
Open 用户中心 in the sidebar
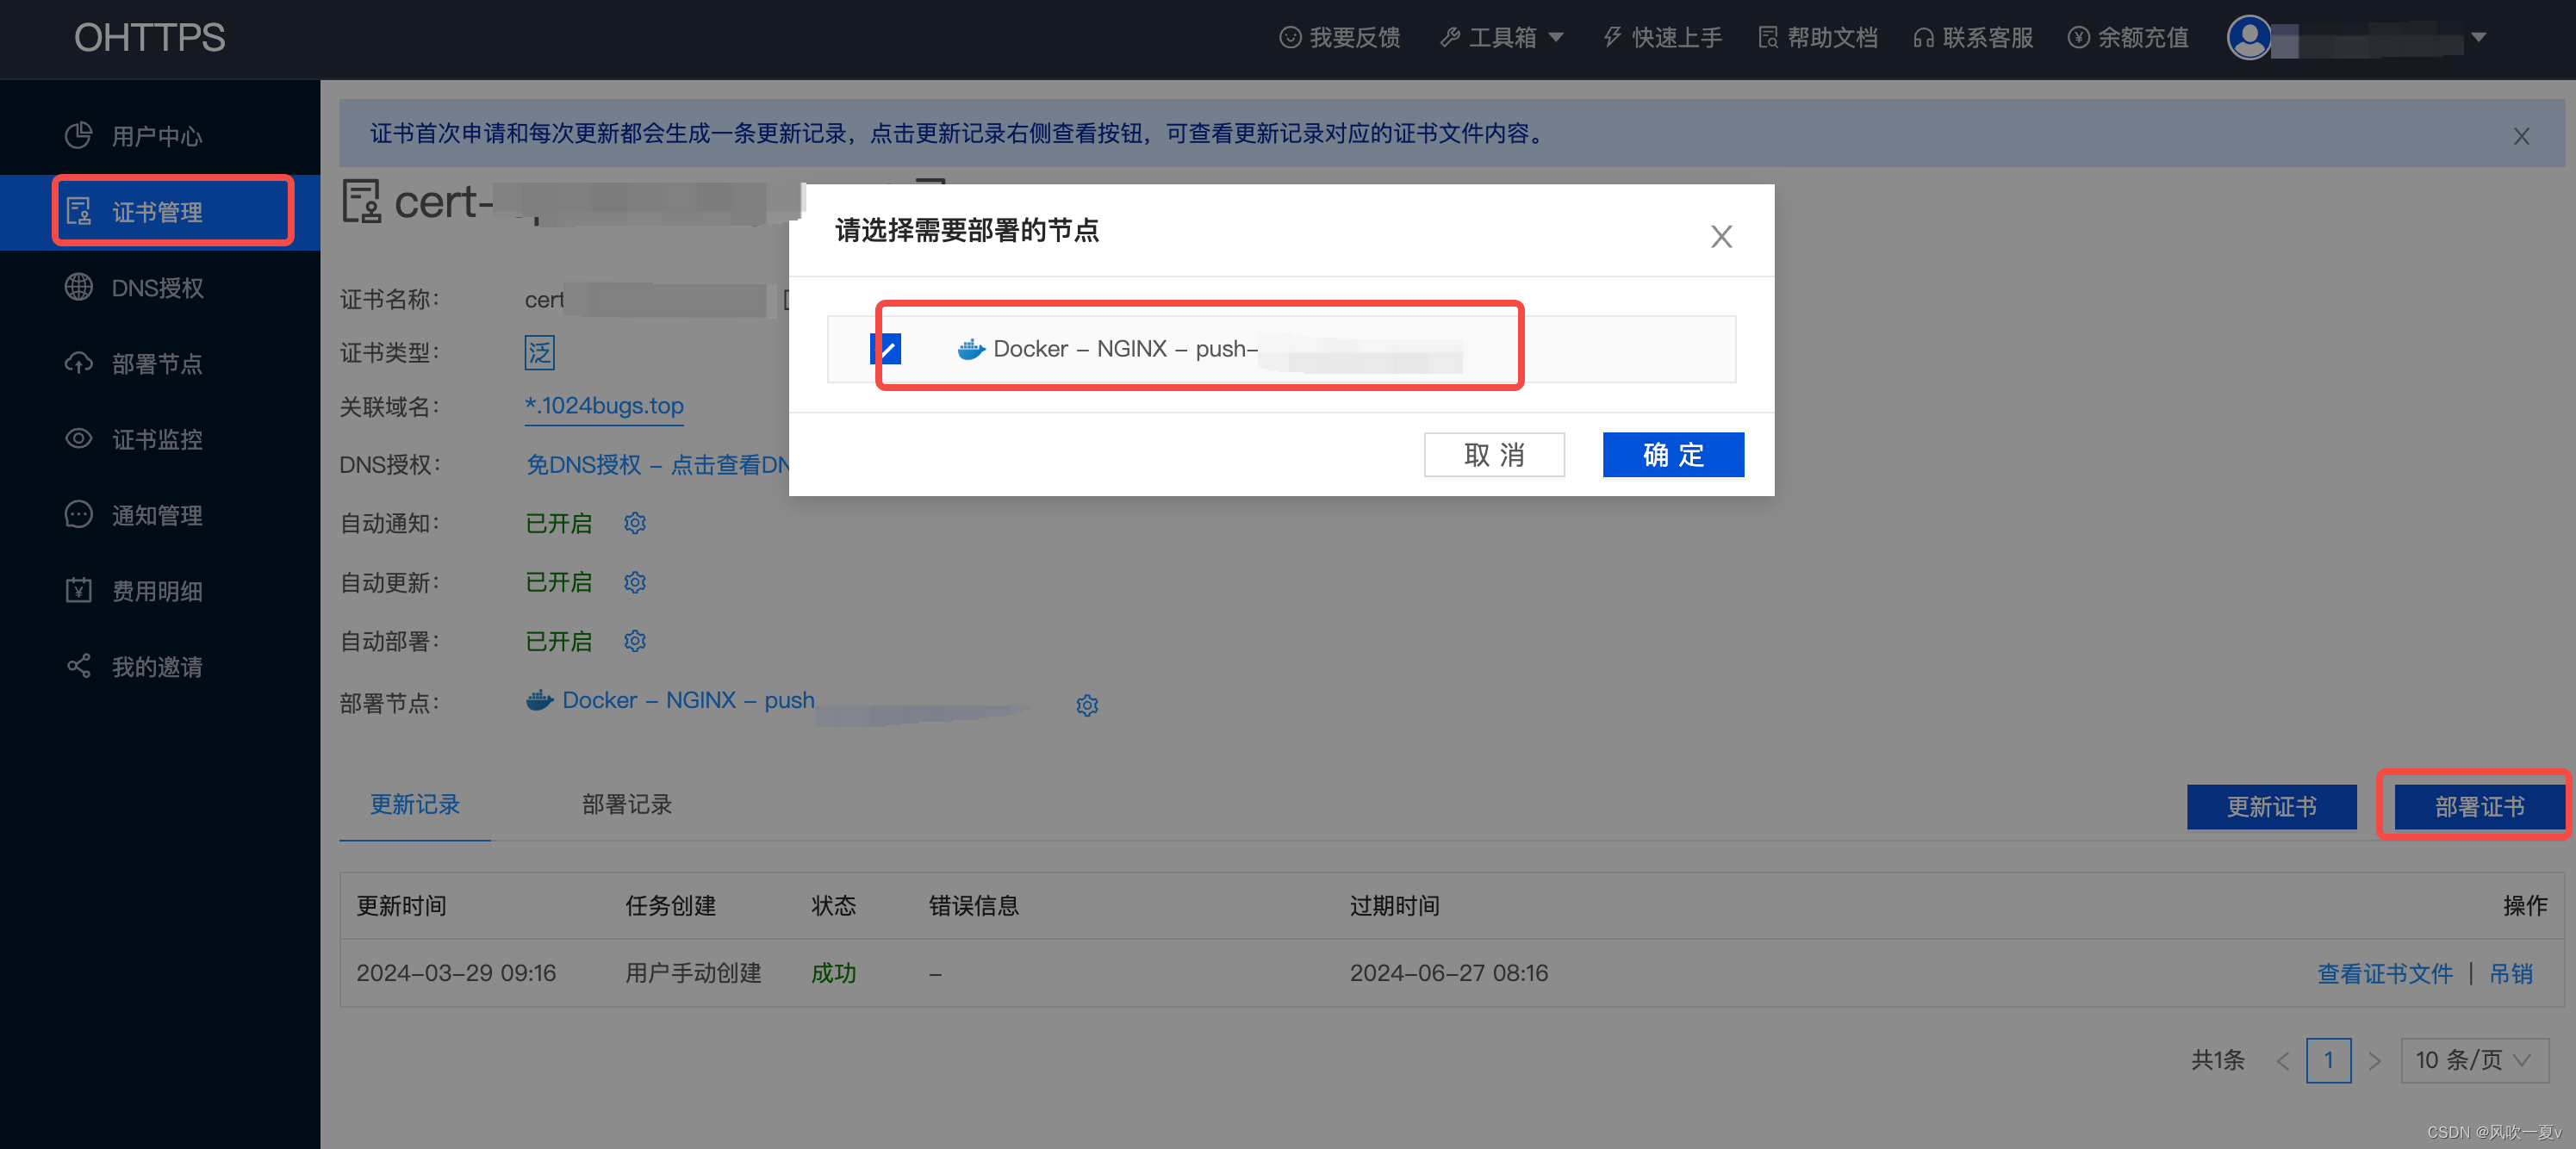click(160, 136)
